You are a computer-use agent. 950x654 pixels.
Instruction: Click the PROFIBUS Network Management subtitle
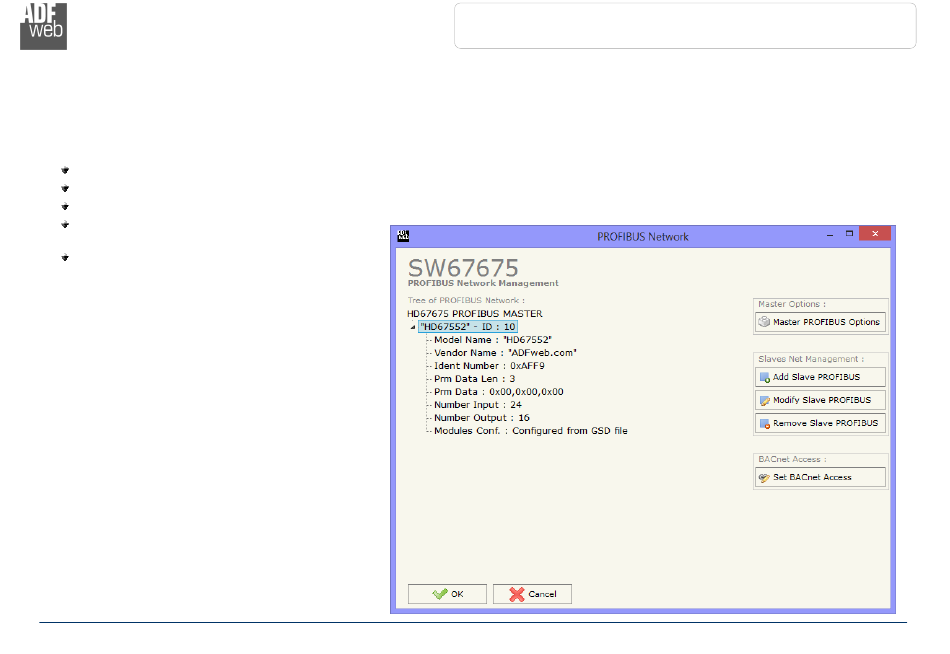tap(483, 283)
